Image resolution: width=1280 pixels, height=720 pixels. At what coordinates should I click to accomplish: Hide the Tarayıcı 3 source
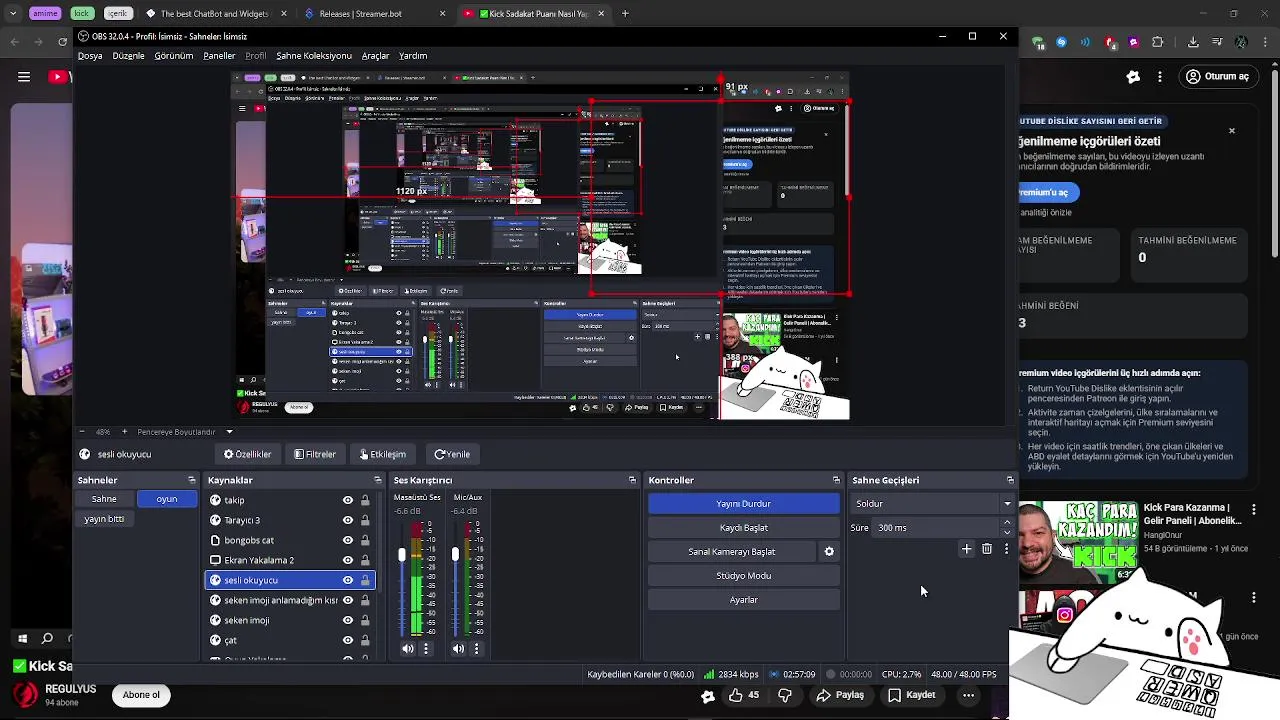[x=348, y=520]
